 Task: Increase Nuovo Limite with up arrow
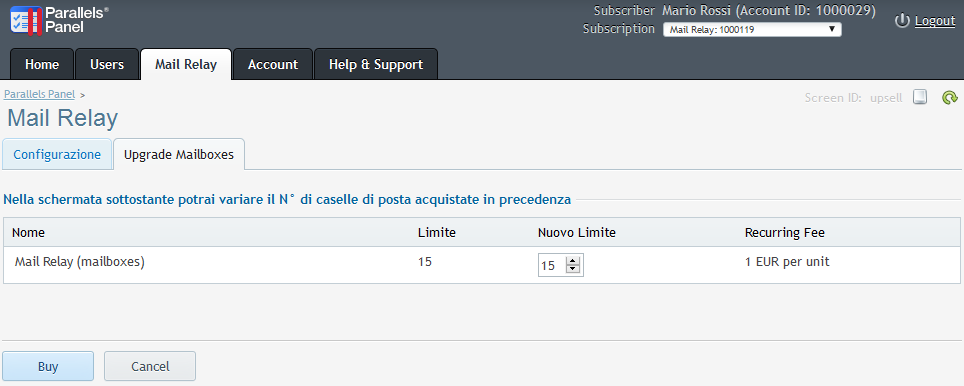point(573,261)
